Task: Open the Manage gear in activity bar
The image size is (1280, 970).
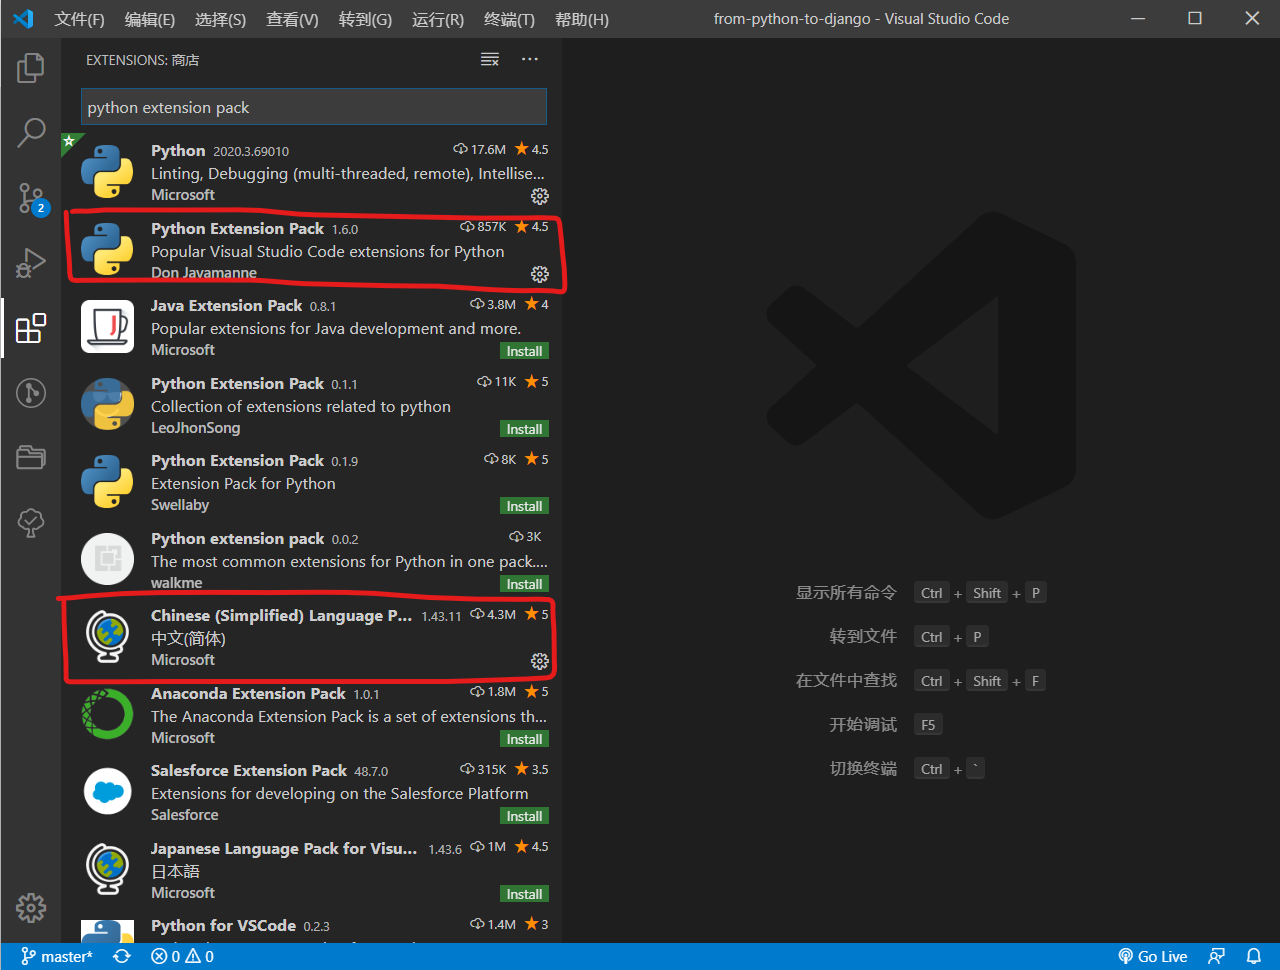Action: (31, 907)
